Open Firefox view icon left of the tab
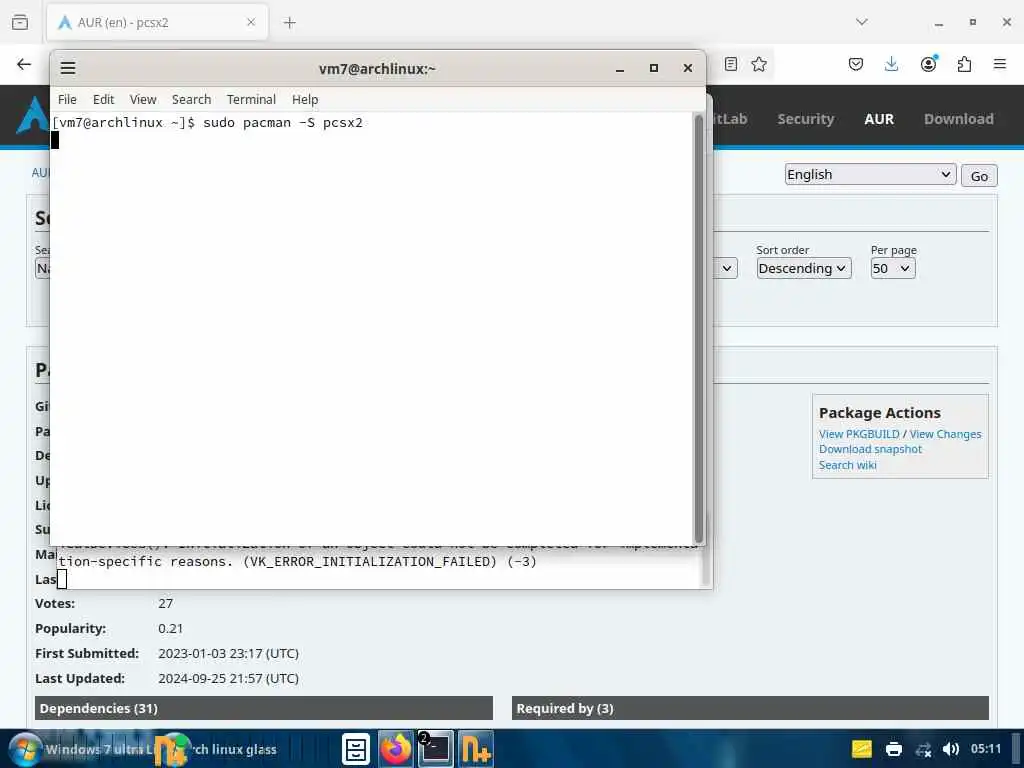The image size is (1024, 768). coord(20,22)
